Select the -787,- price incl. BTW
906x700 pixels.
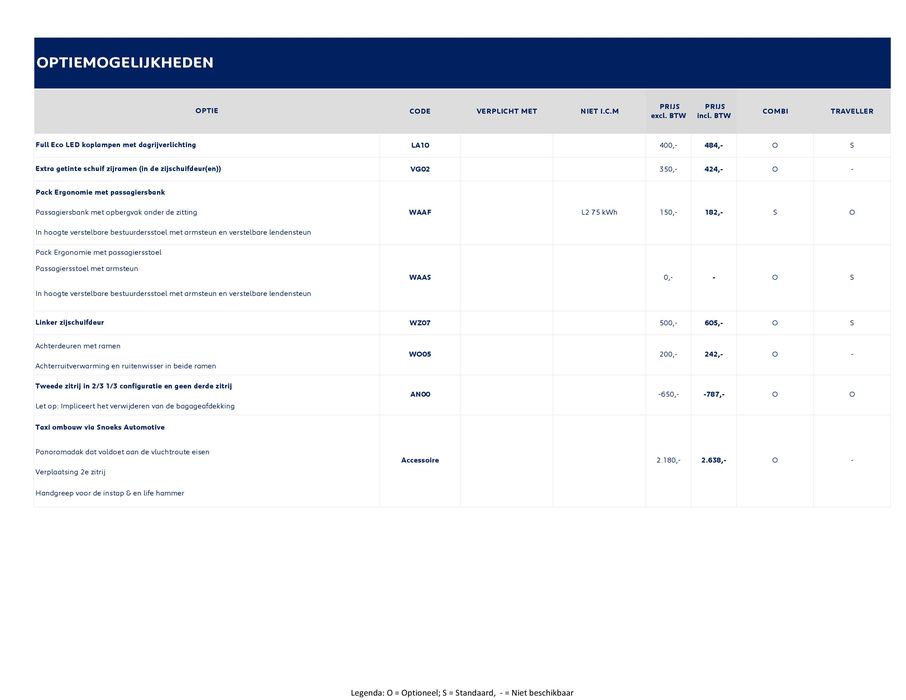tap(713, 394)
